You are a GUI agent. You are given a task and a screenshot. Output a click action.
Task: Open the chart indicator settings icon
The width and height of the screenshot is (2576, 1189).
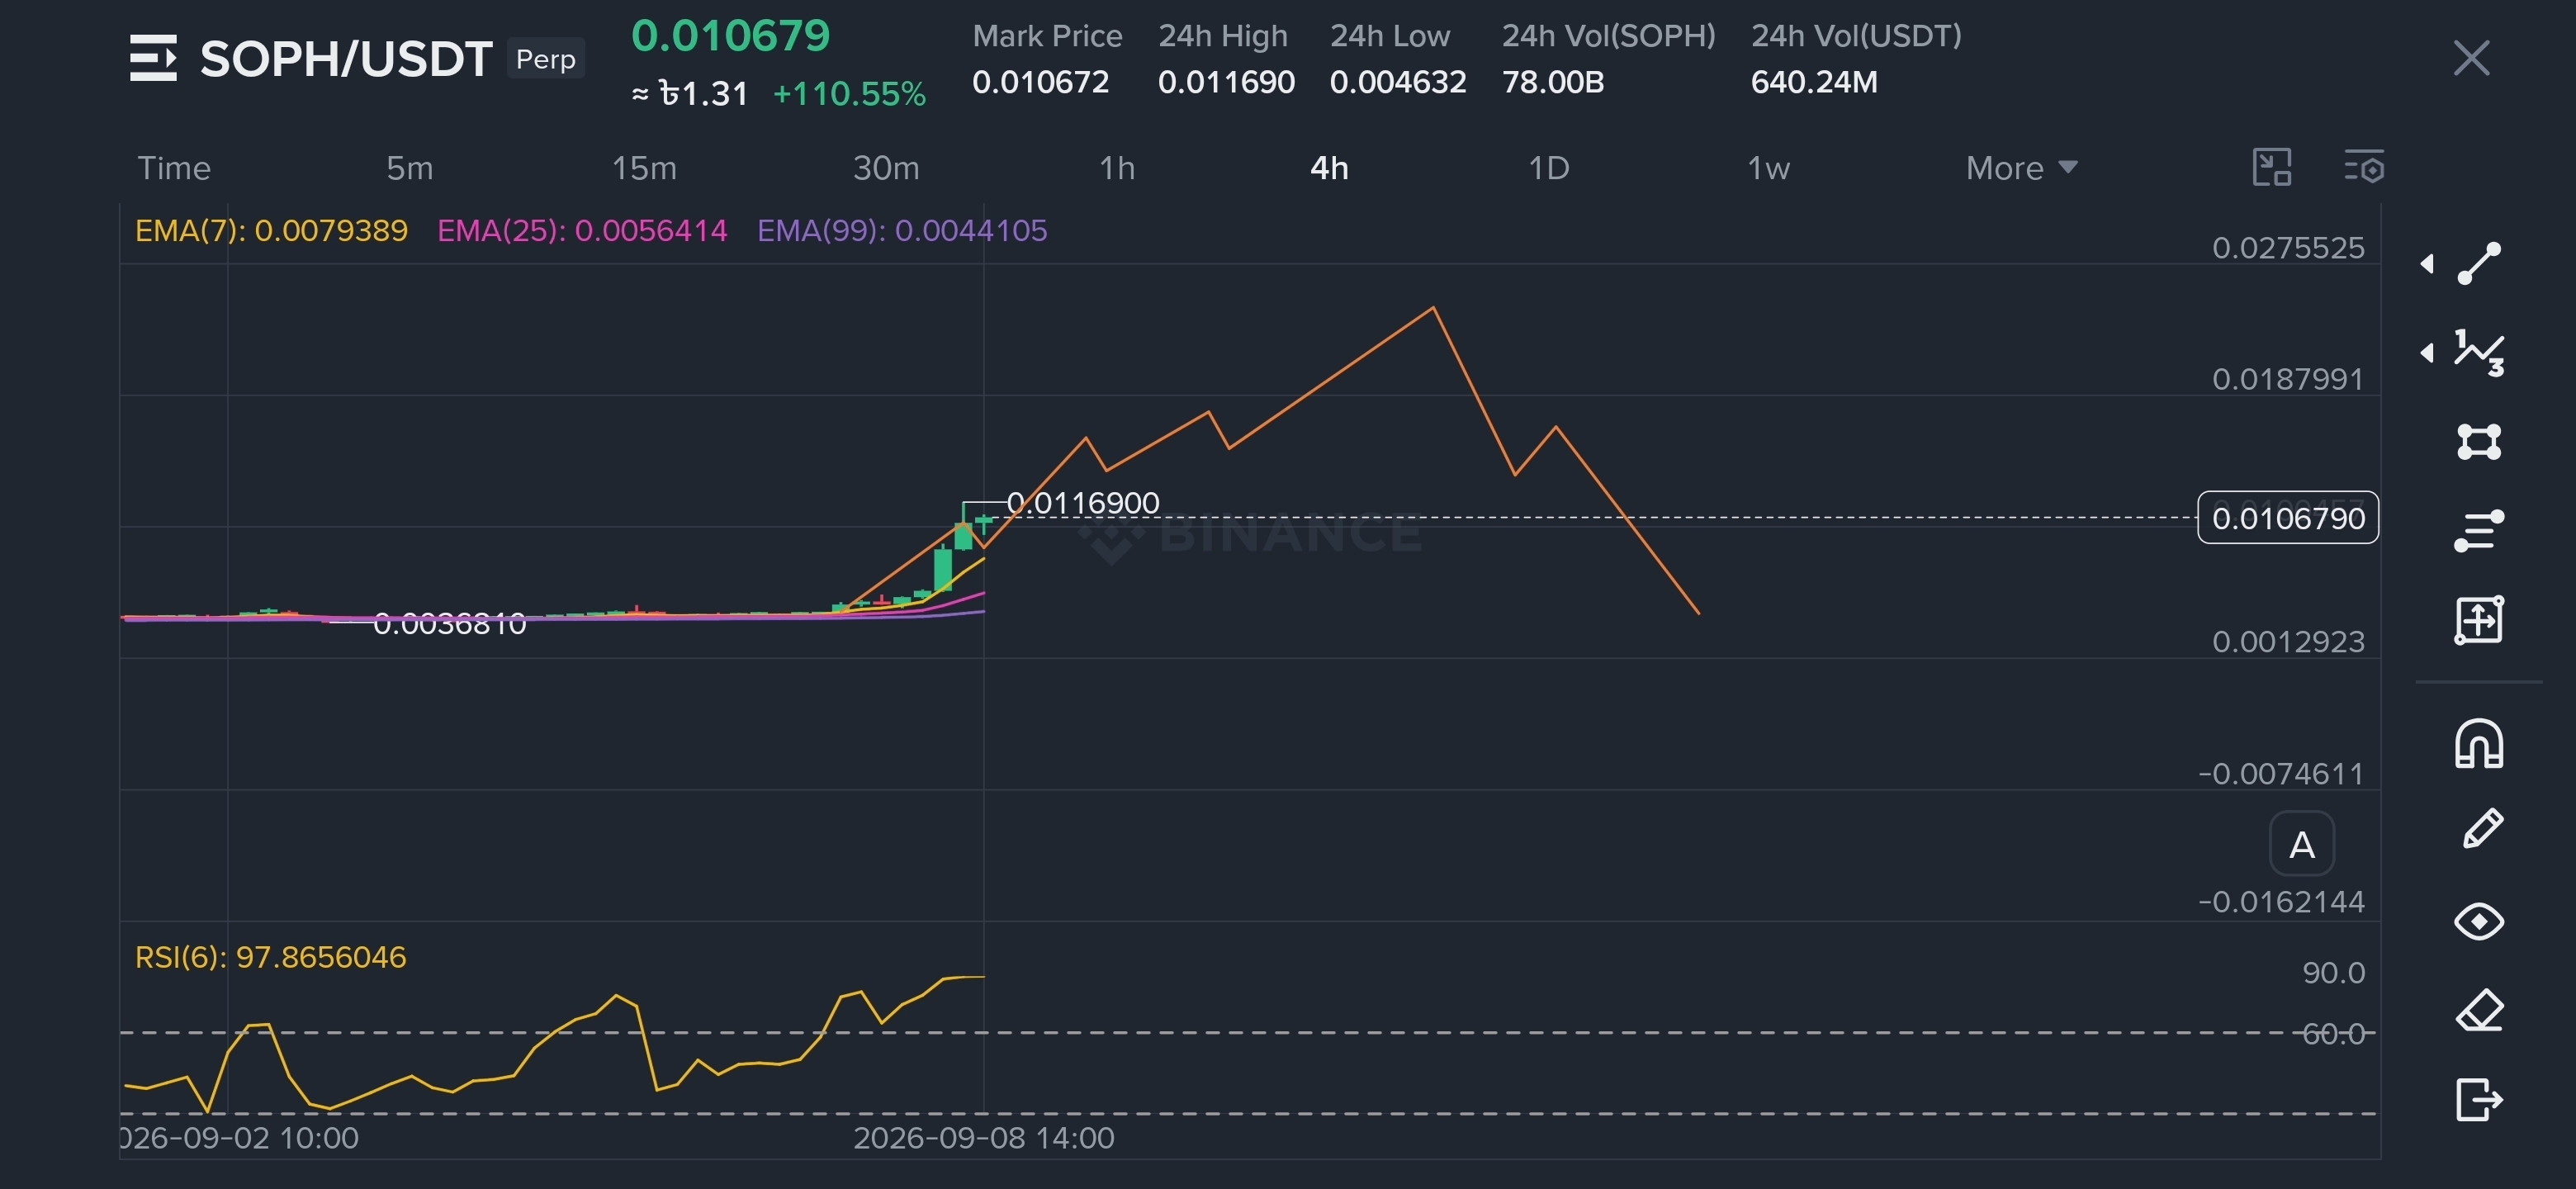2364,167
